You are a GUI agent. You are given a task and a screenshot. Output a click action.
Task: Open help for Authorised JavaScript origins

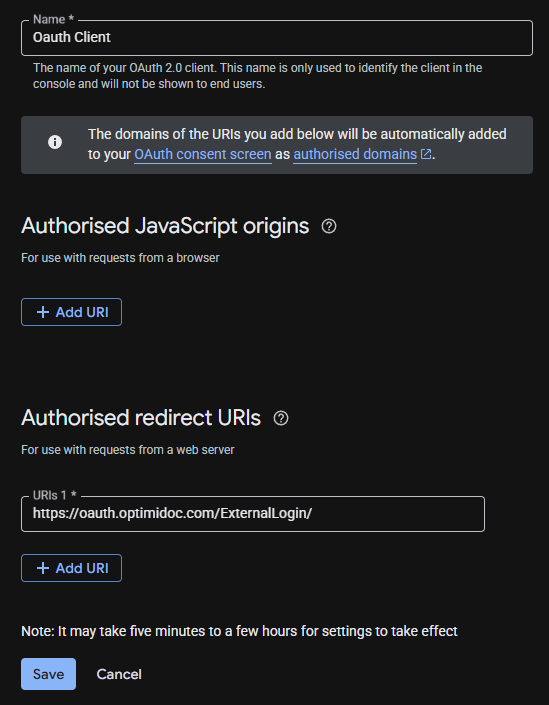(x=329, y=226)
